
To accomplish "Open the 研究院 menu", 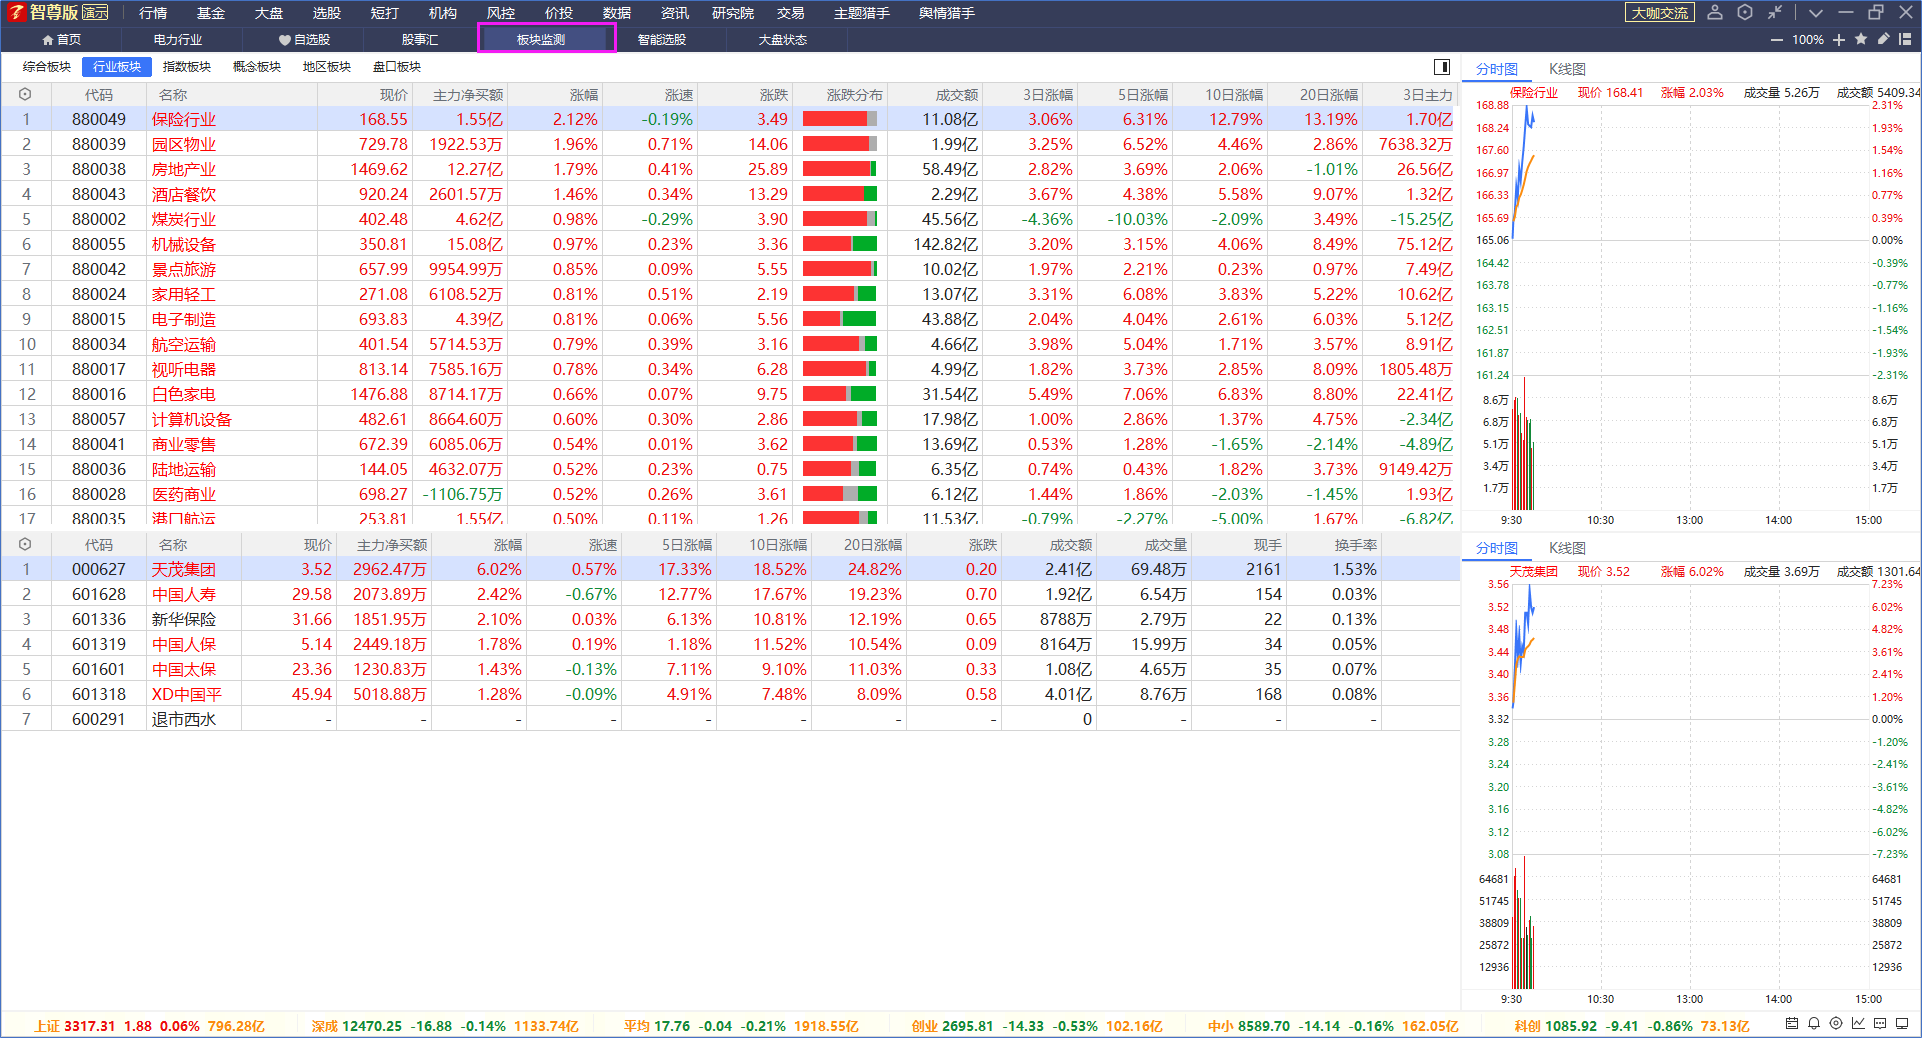I will 733,13.
